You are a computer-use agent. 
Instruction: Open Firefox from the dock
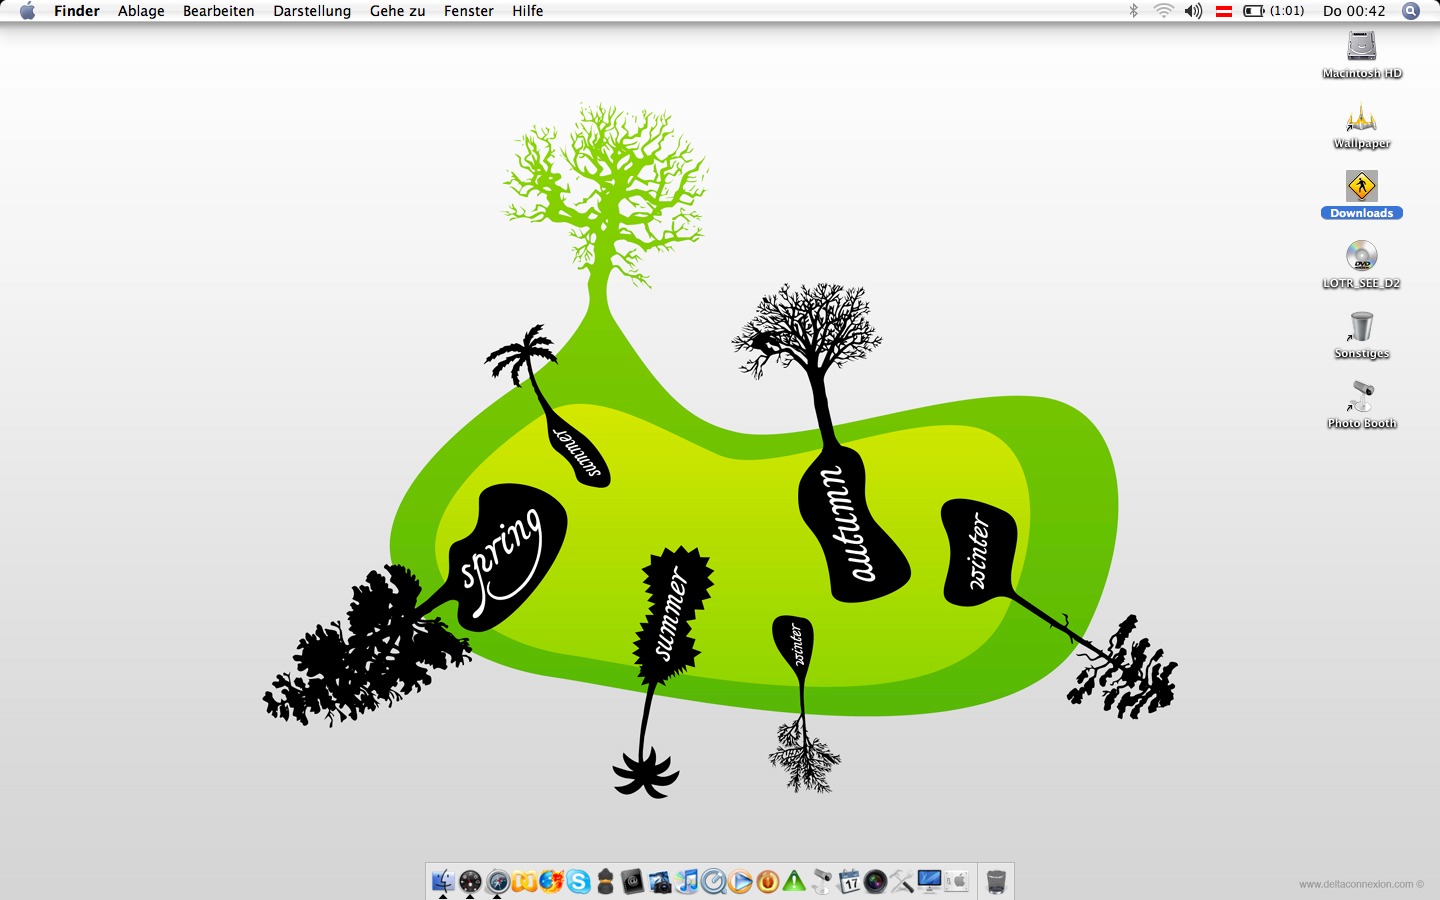(551, 881)
